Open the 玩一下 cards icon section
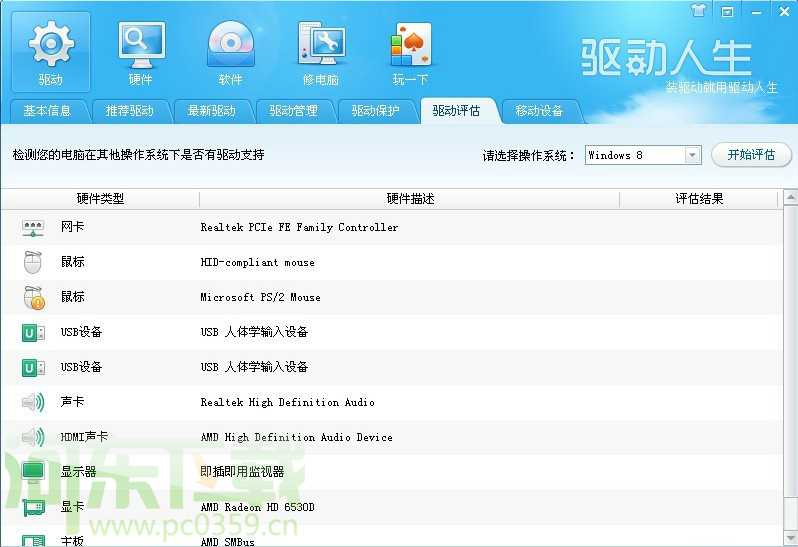This screenshot has width=798, height=547. coord(410,52)
